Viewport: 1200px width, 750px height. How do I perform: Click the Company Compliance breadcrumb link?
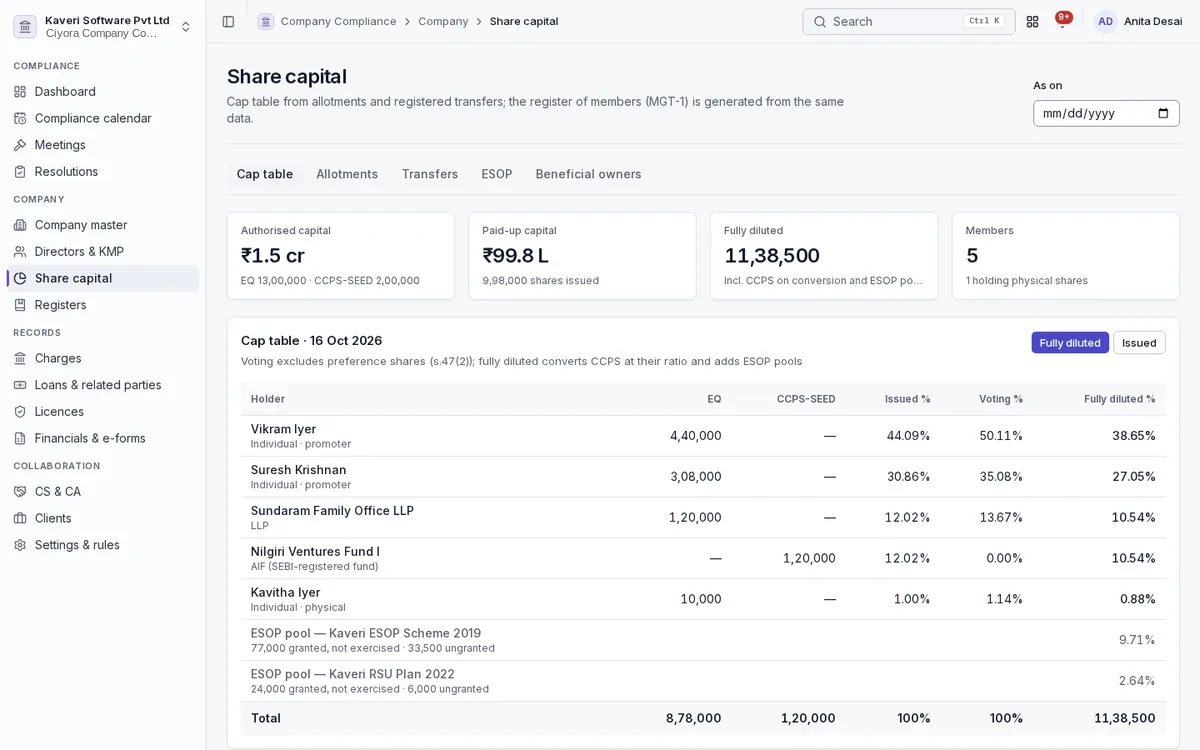point(338,21)
